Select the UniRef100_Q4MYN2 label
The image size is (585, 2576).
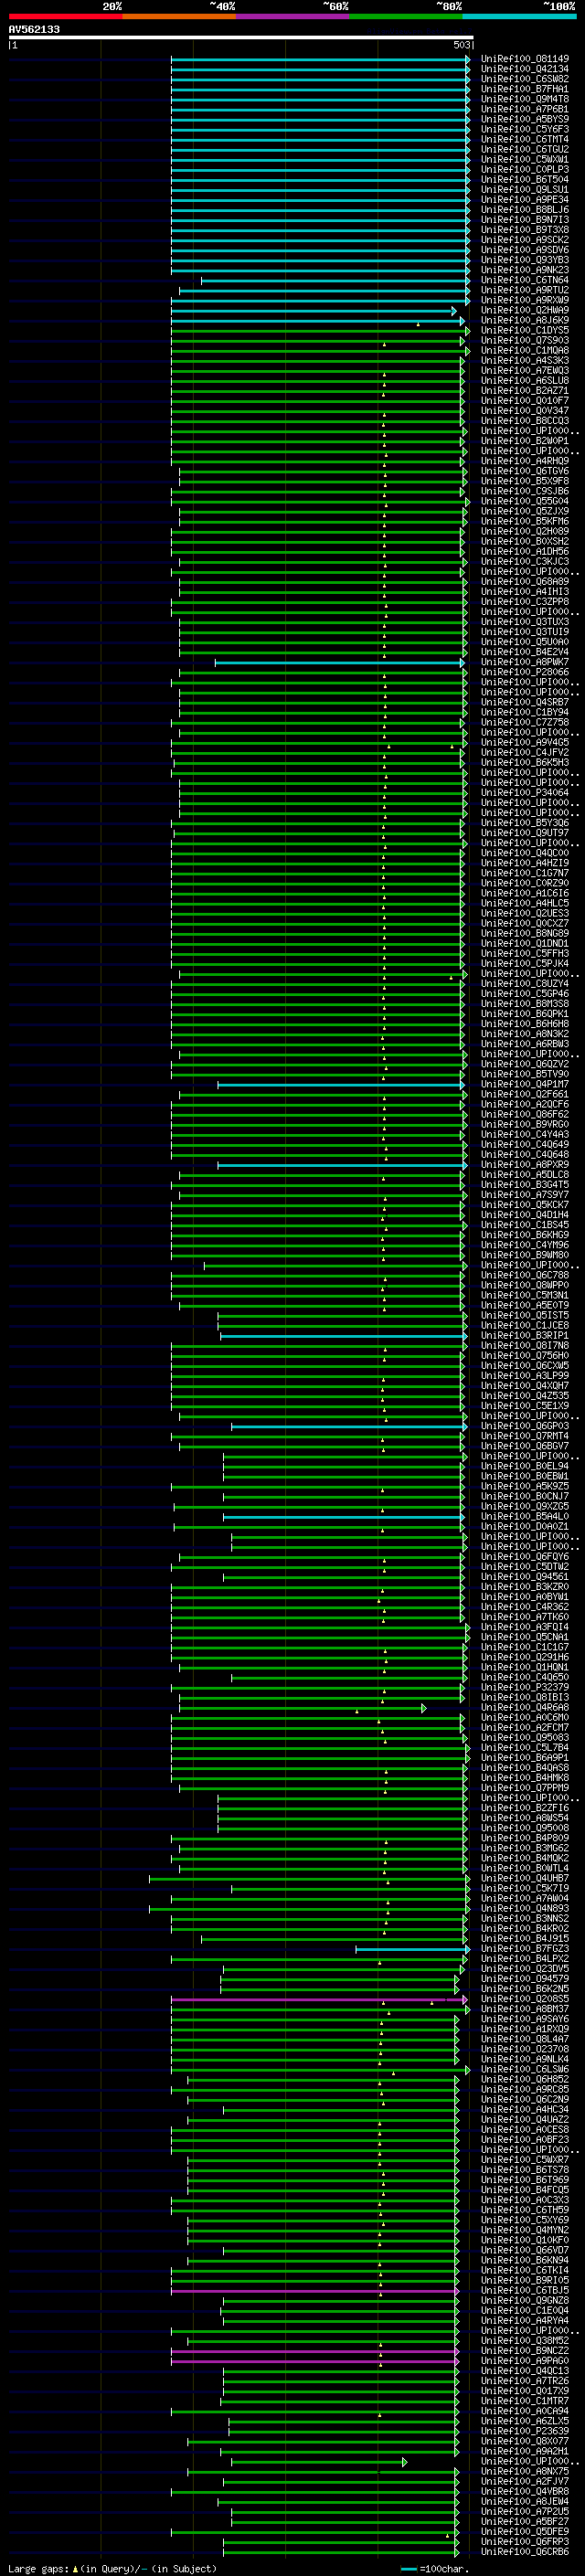pyautogui.click(x=525, y=2230)
